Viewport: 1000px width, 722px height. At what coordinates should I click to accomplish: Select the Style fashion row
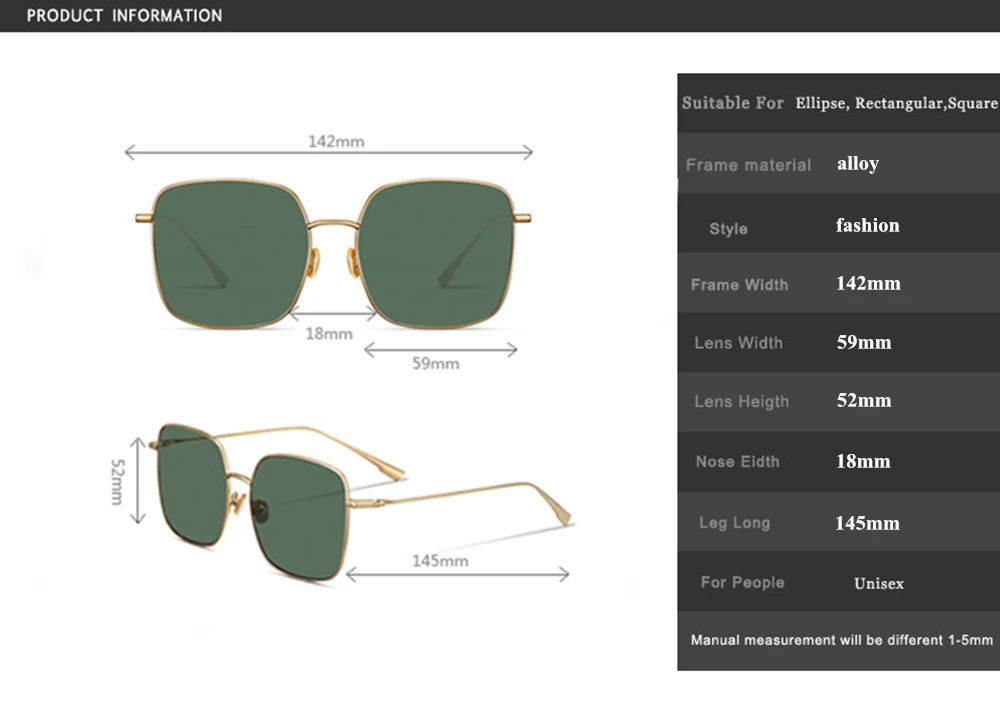(x=839, y=223)
